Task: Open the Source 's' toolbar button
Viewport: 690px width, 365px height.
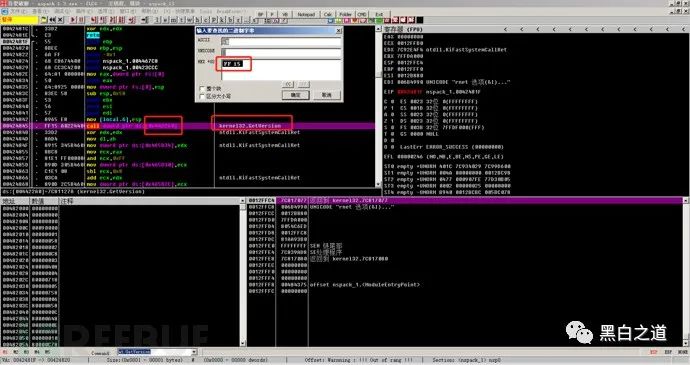Action: click(x=254, y=20)
